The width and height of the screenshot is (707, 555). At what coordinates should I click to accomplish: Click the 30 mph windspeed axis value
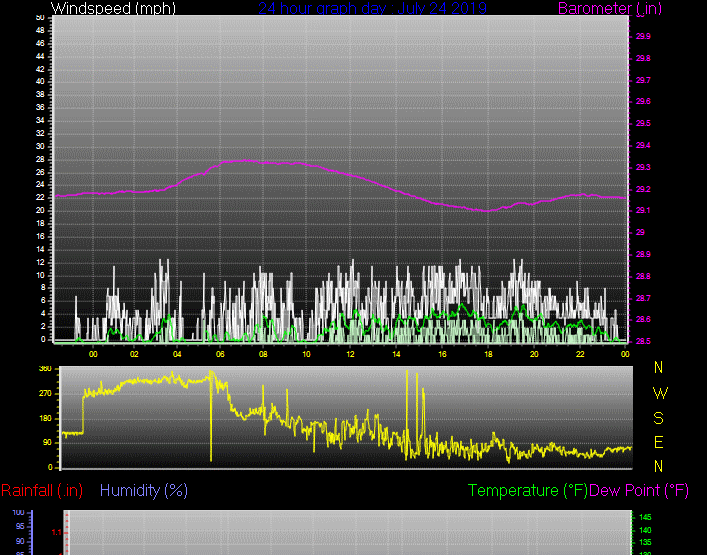[39, 146]
